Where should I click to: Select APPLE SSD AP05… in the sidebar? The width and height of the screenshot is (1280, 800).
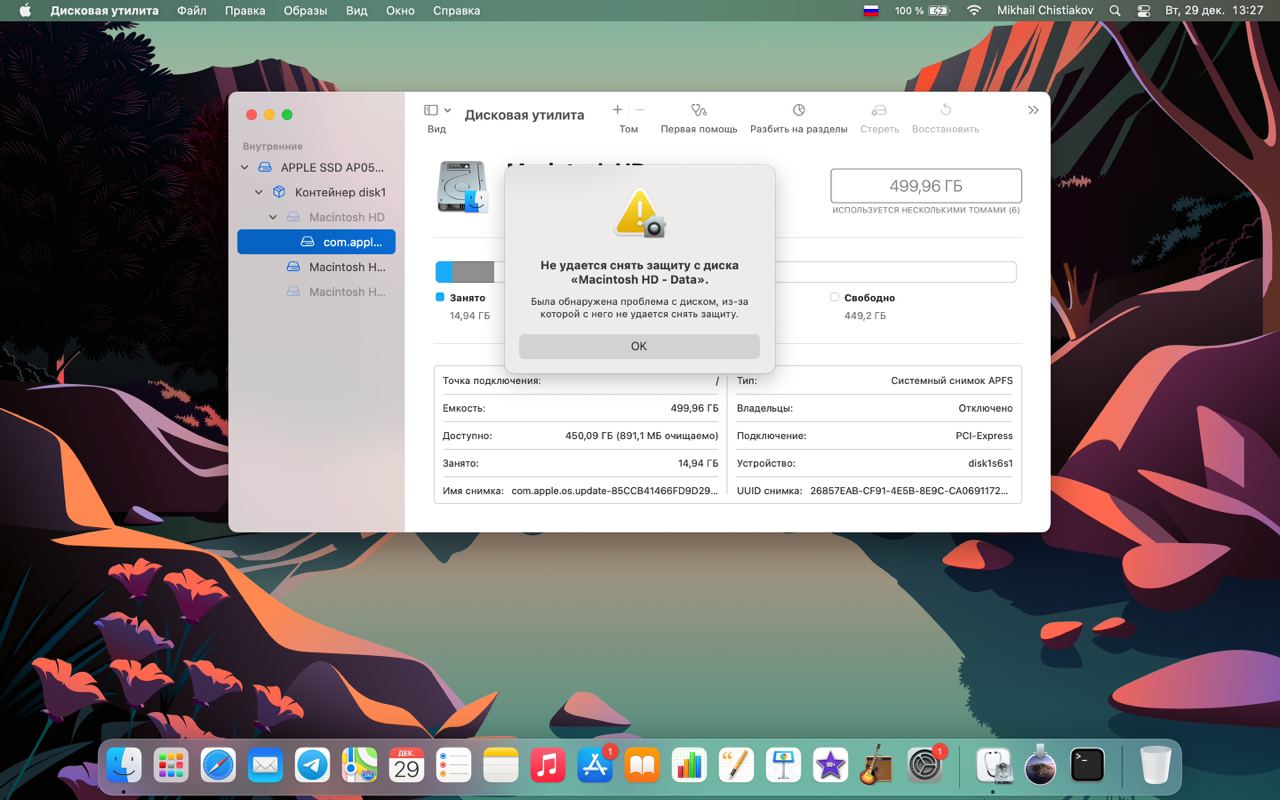[x=316, y=168]
